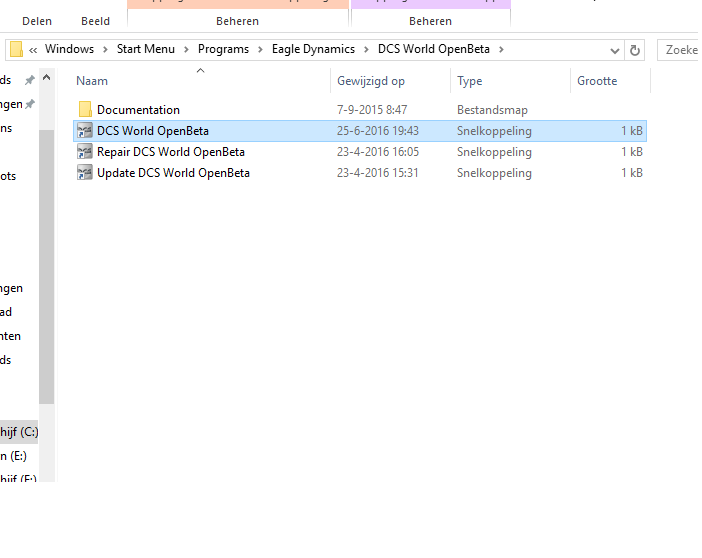Open sidebar item ending in 'ots'
Screen dimensions: 702x558
coord(8,176)
